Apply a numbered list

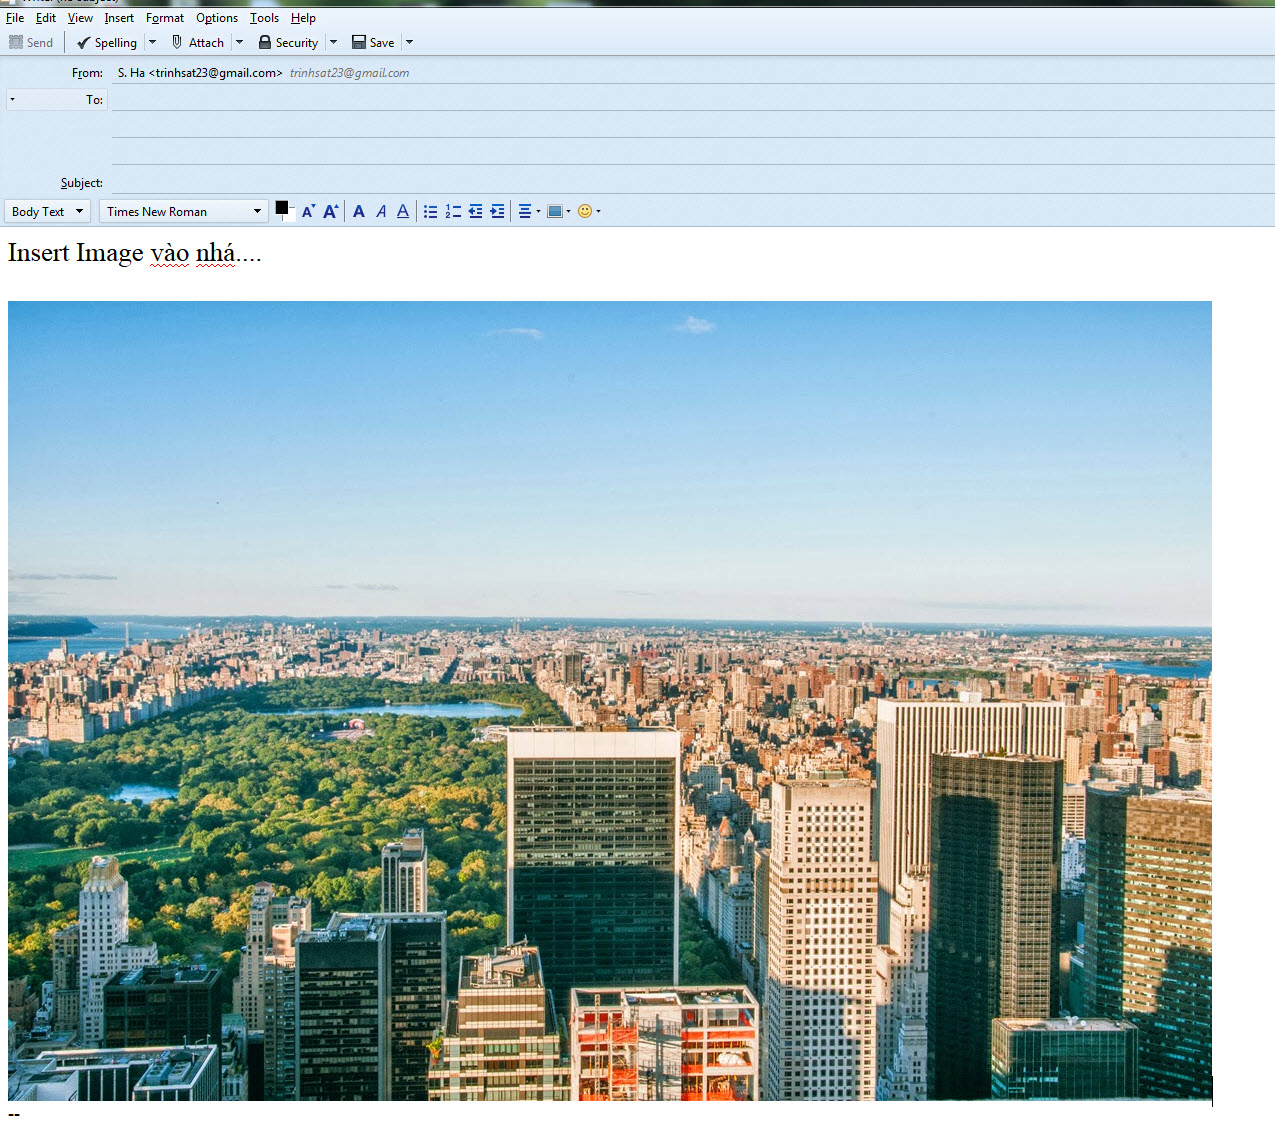(453, 211)
